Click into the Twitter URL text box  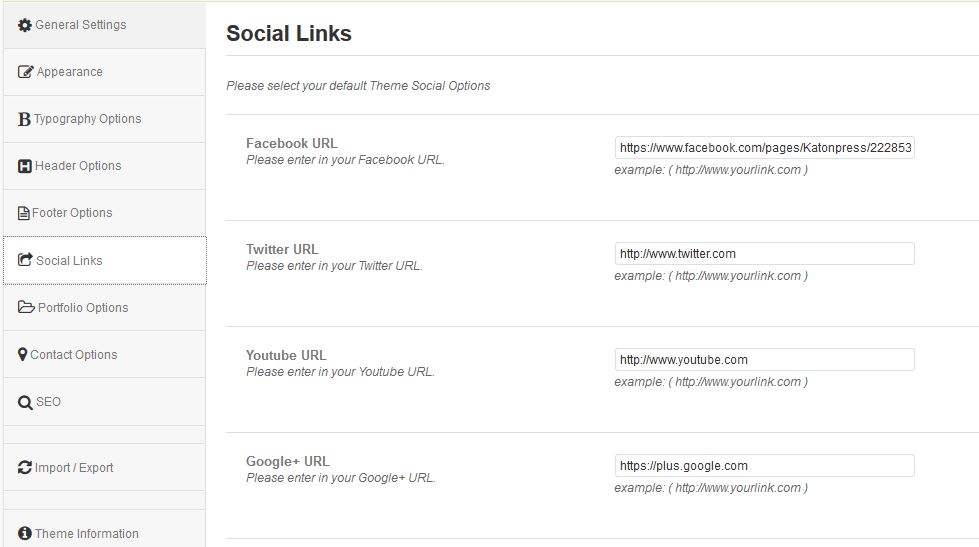tap(764, 254)
